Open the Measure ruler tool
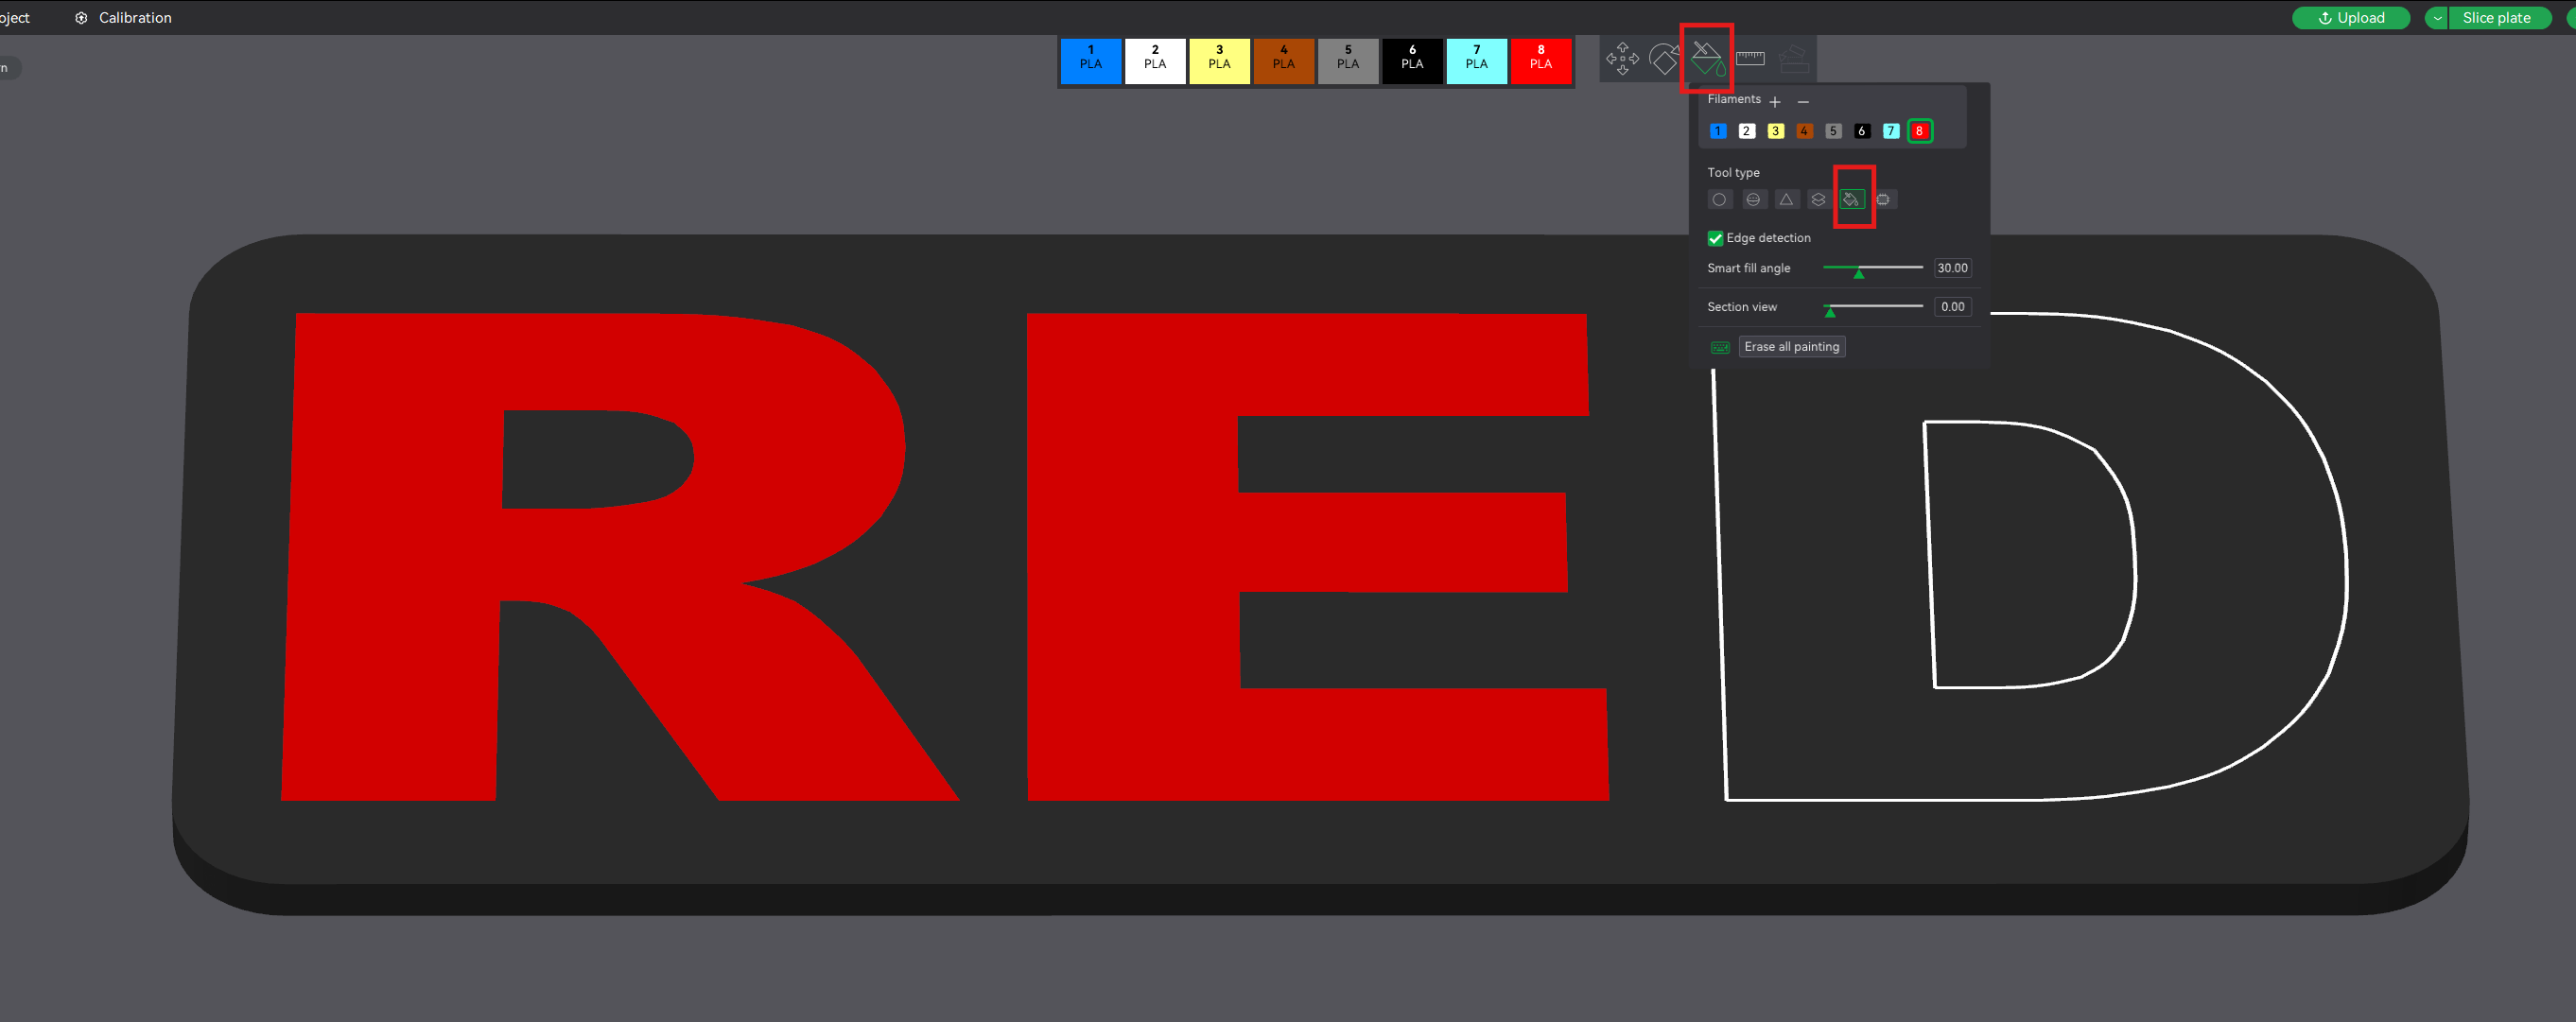 pyautogui.click(x=1750, y=59)
